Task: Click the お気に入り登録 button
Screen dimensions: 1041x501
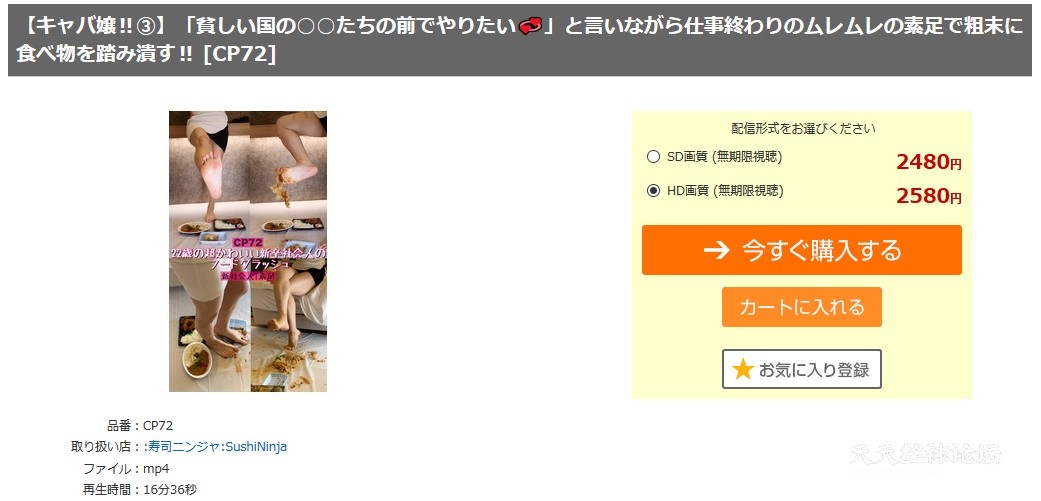Action: [x=801, y=369]
